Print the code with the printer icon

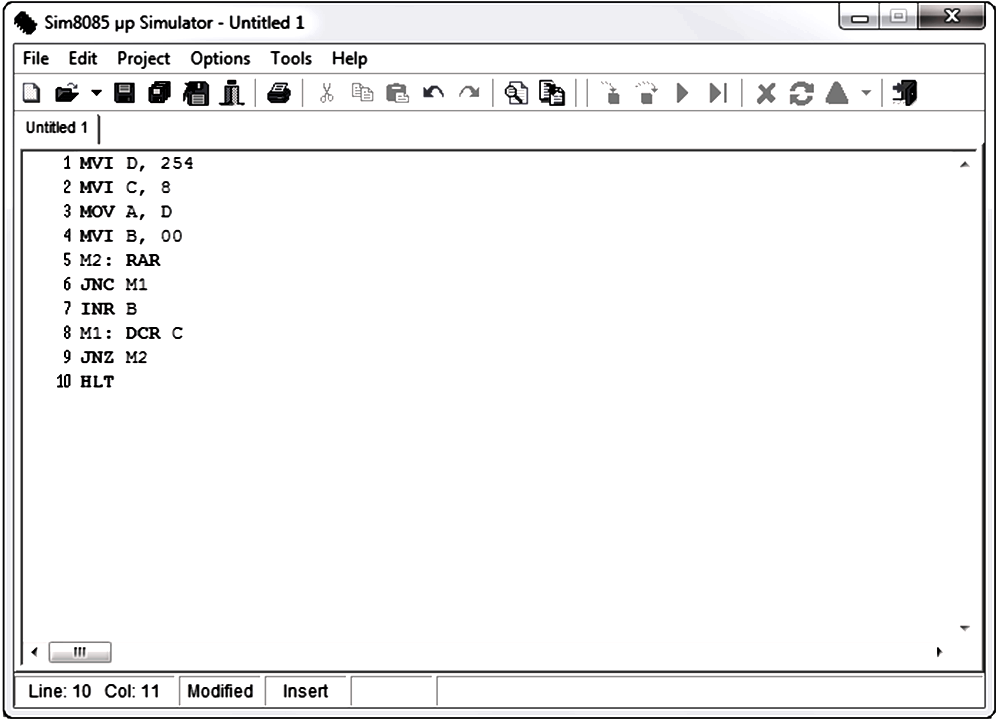279,93
